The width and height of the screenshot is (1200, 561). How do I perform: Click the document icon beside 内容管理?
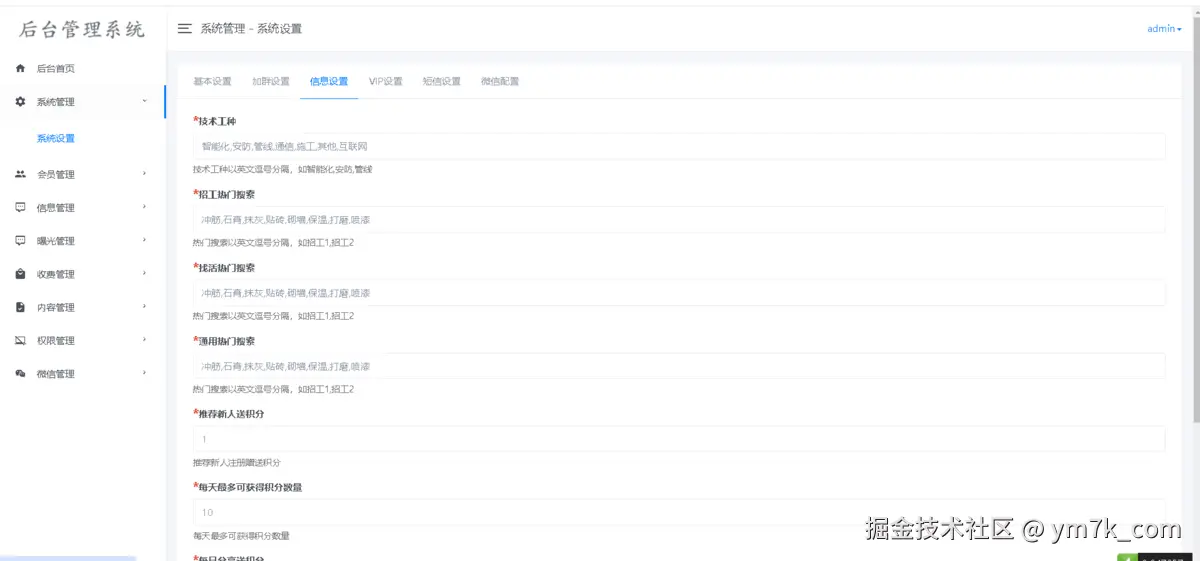coord(20,307)
